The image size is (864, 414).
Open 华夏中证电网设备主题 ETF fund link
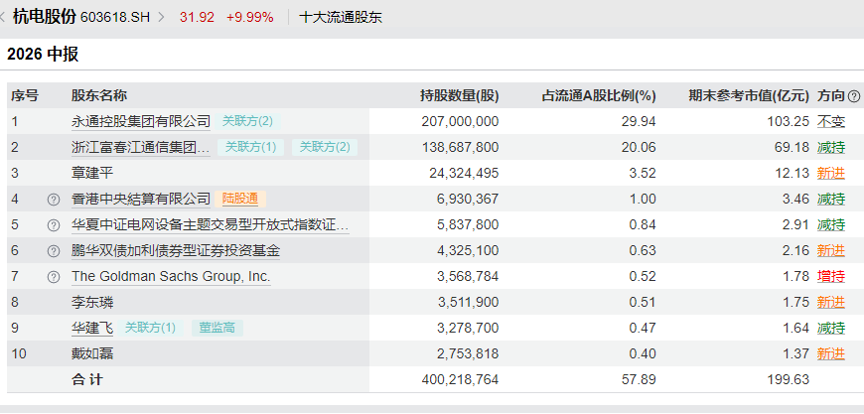coord(210,225)
